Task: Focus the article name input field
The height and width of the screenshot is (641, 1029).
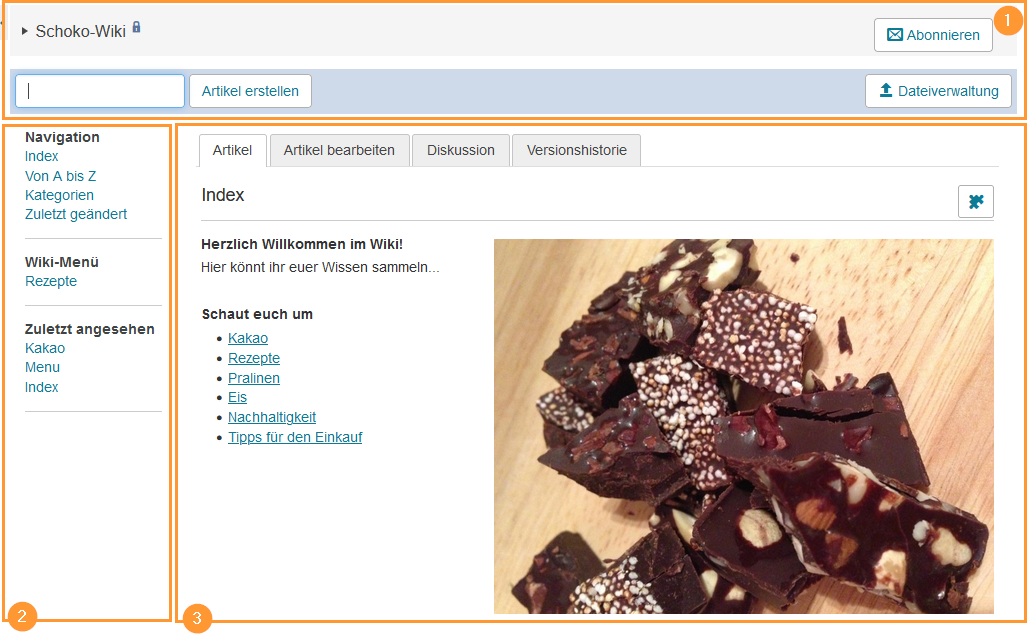Action: 100,91
